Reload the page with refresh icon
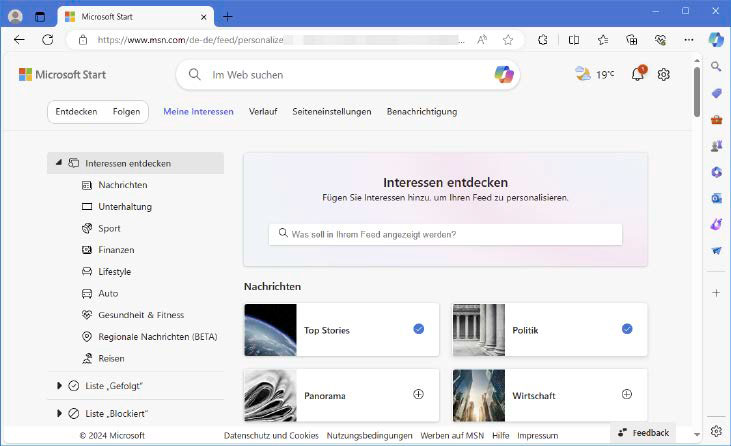This screenshot has width=731, height=446. click(48, 40)
